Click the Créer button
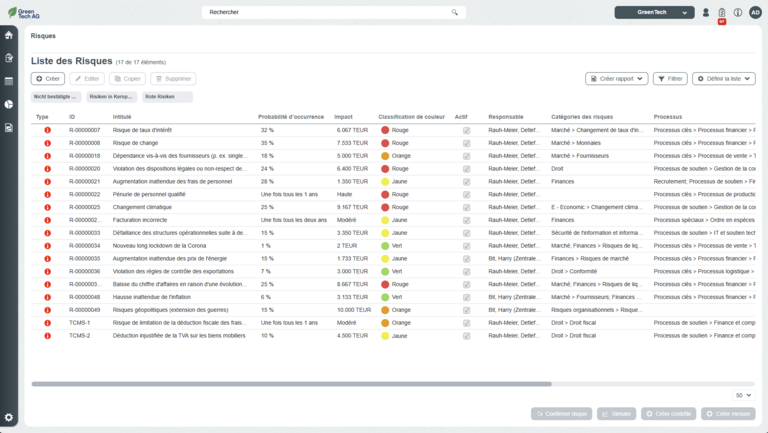The width and height of the screenshot is (768, 433). pos(48,78)
